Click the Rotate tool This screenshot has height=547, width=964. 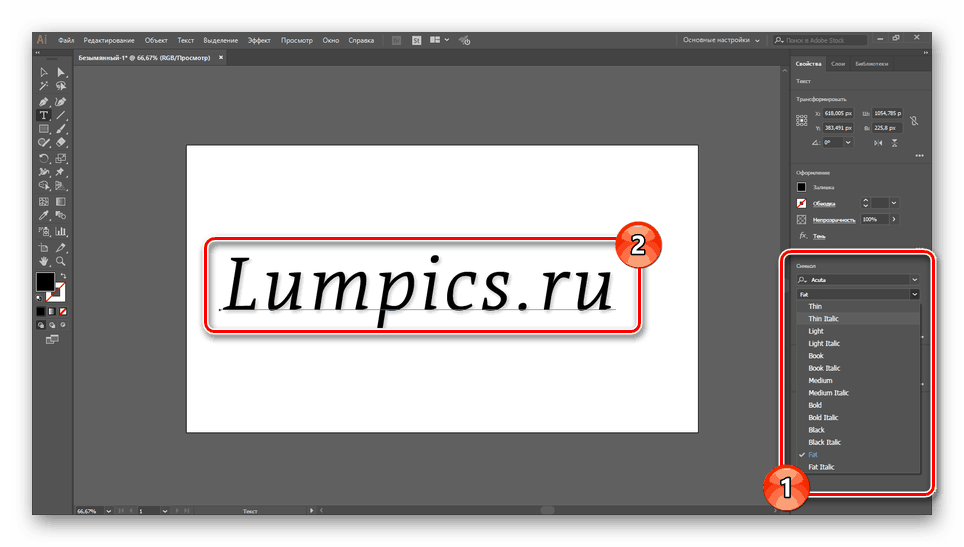click(44, 158)
